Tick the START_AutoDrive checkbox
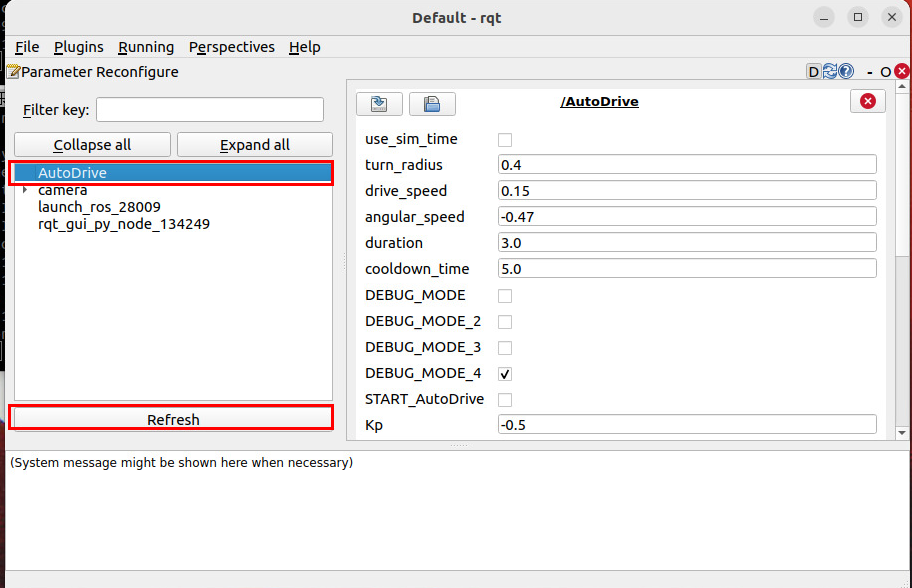This screenshot has width=912, height=588. pos(505,400)
